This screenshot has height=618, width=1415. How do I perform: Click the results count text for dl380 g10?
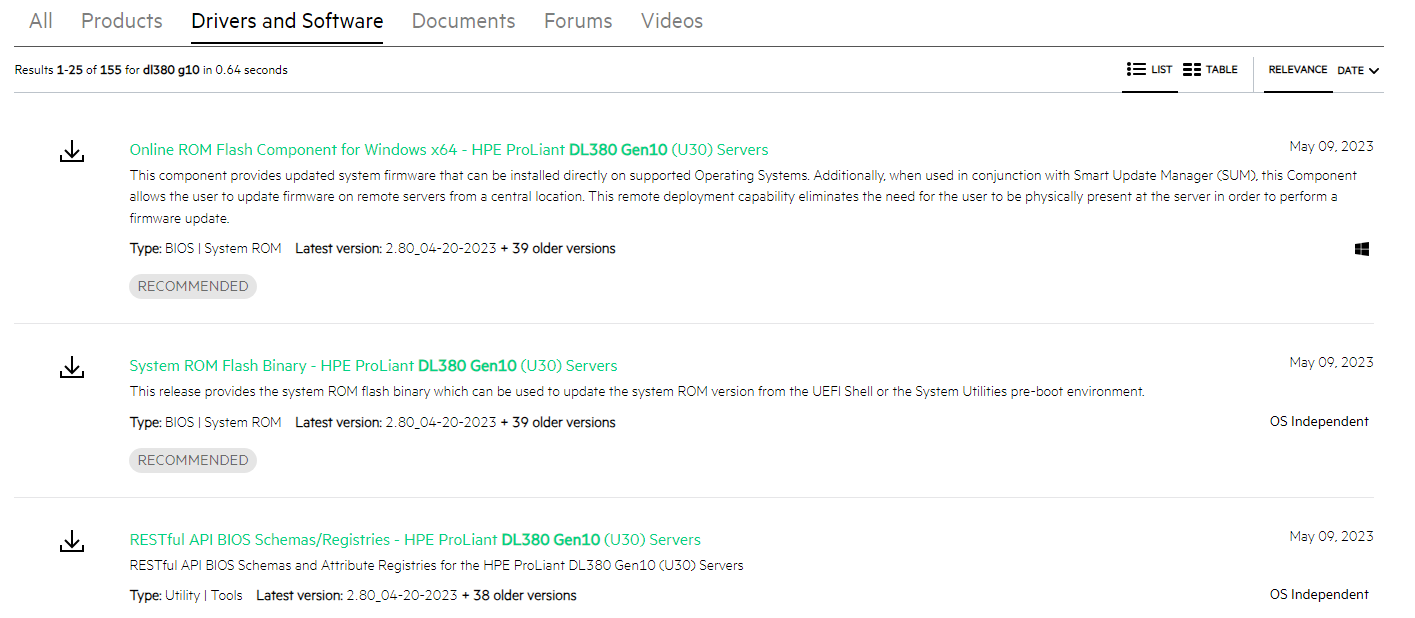click(x=151, y=70)
